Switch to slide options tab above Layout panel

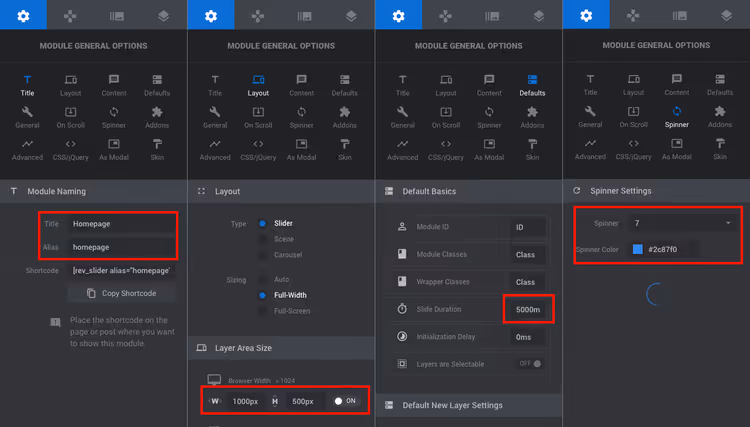(304, 15)
